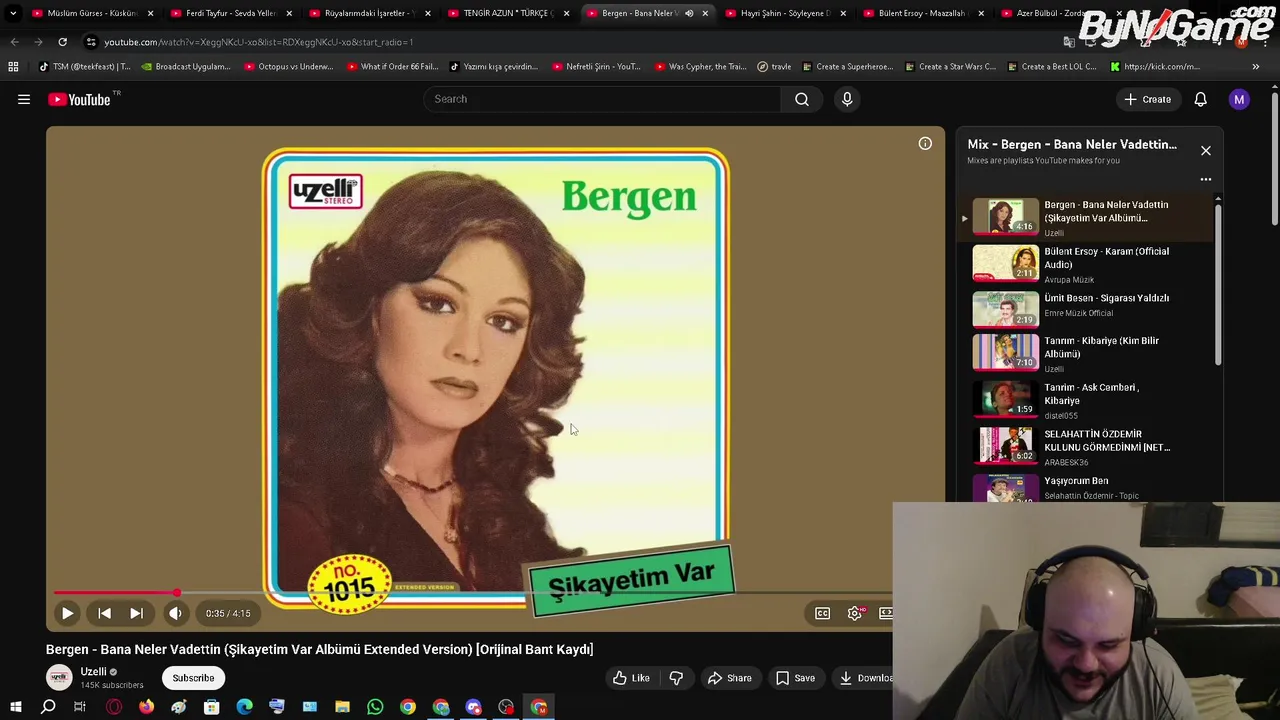Switch to Hayri Şahin tab

point(785,13)
